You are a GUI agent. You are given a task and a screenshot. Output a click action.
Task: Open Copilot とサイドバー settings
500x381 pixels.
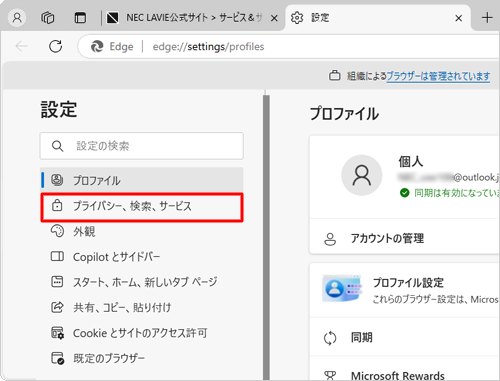click(142, 257)
